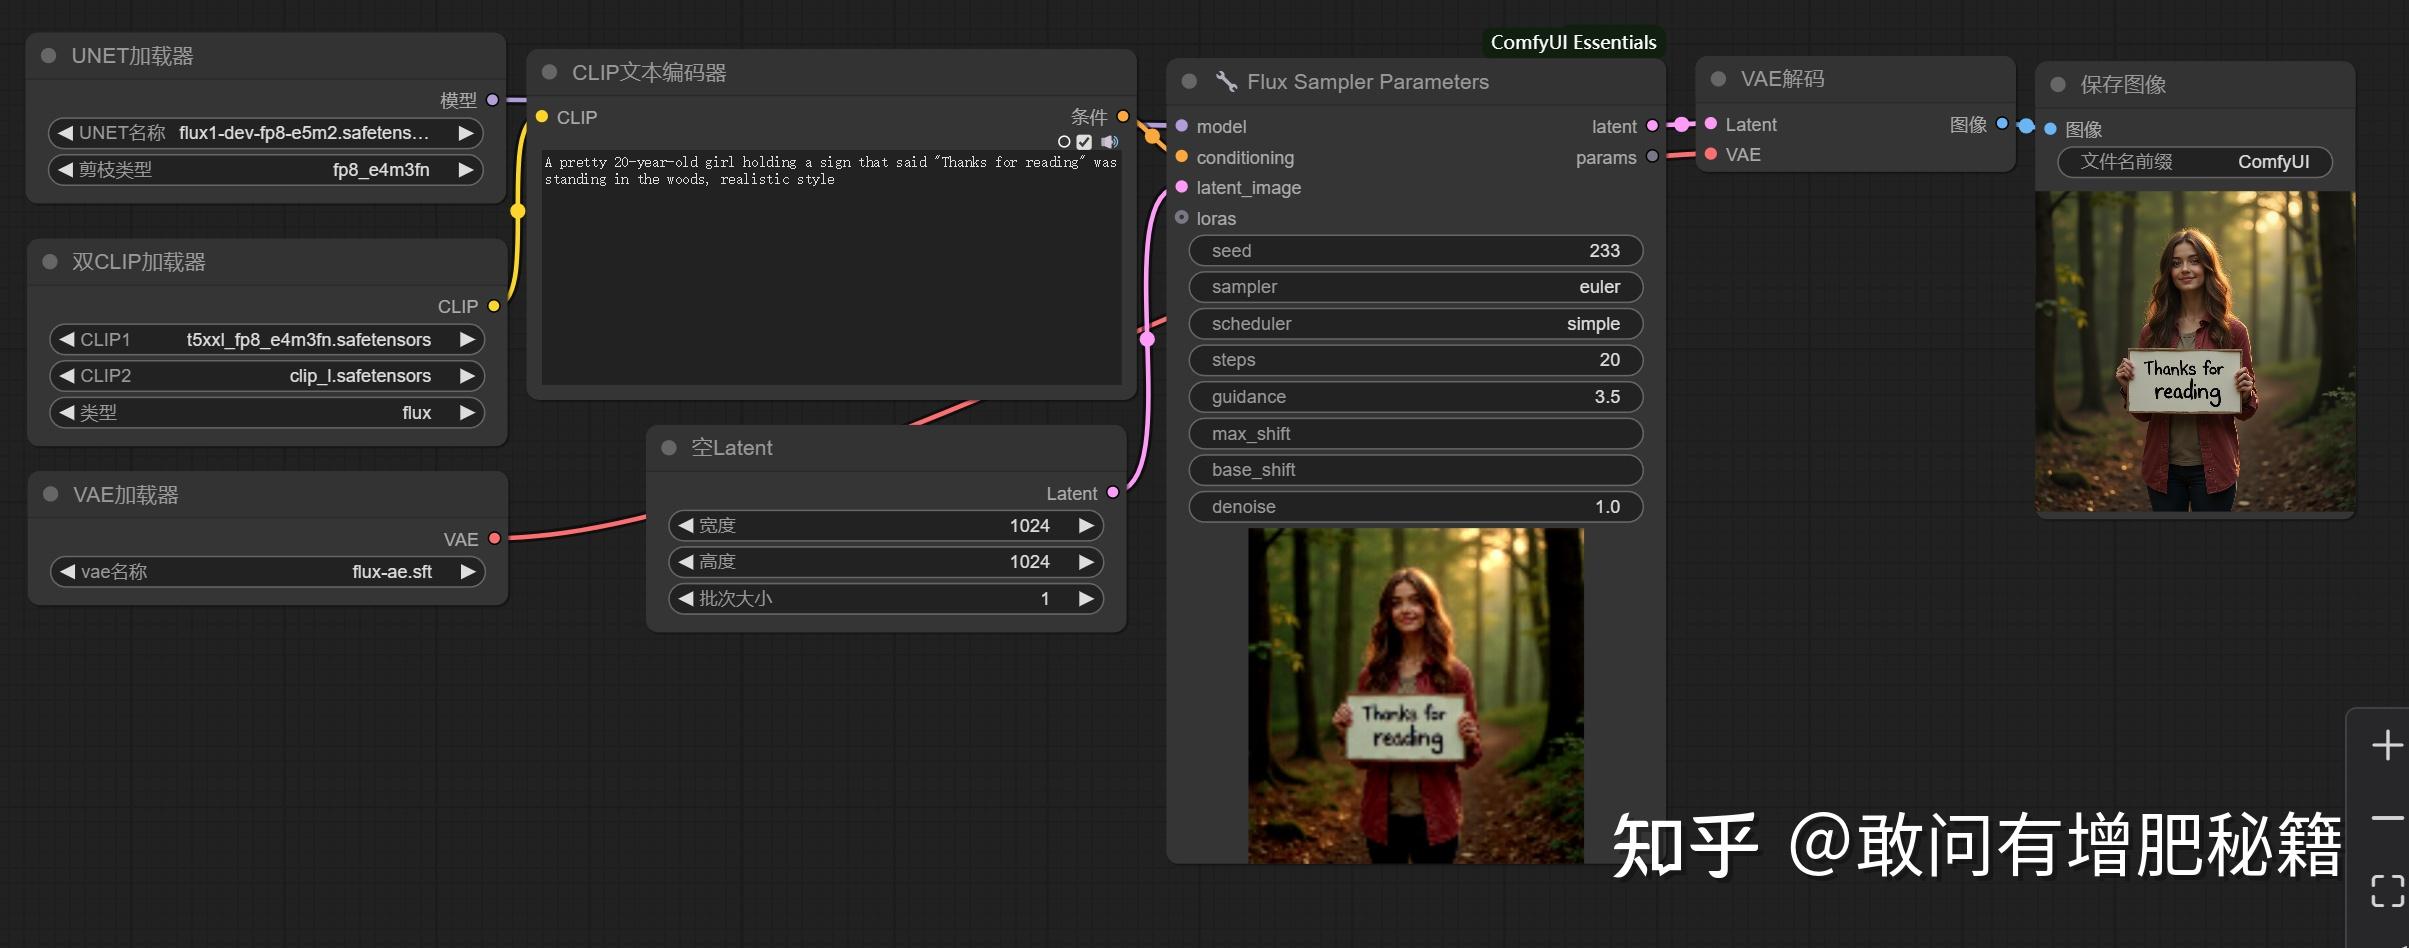Open the scheduler dropdown showing simple
Screen dimensions: 2409x948
[x=1414, y=324]
